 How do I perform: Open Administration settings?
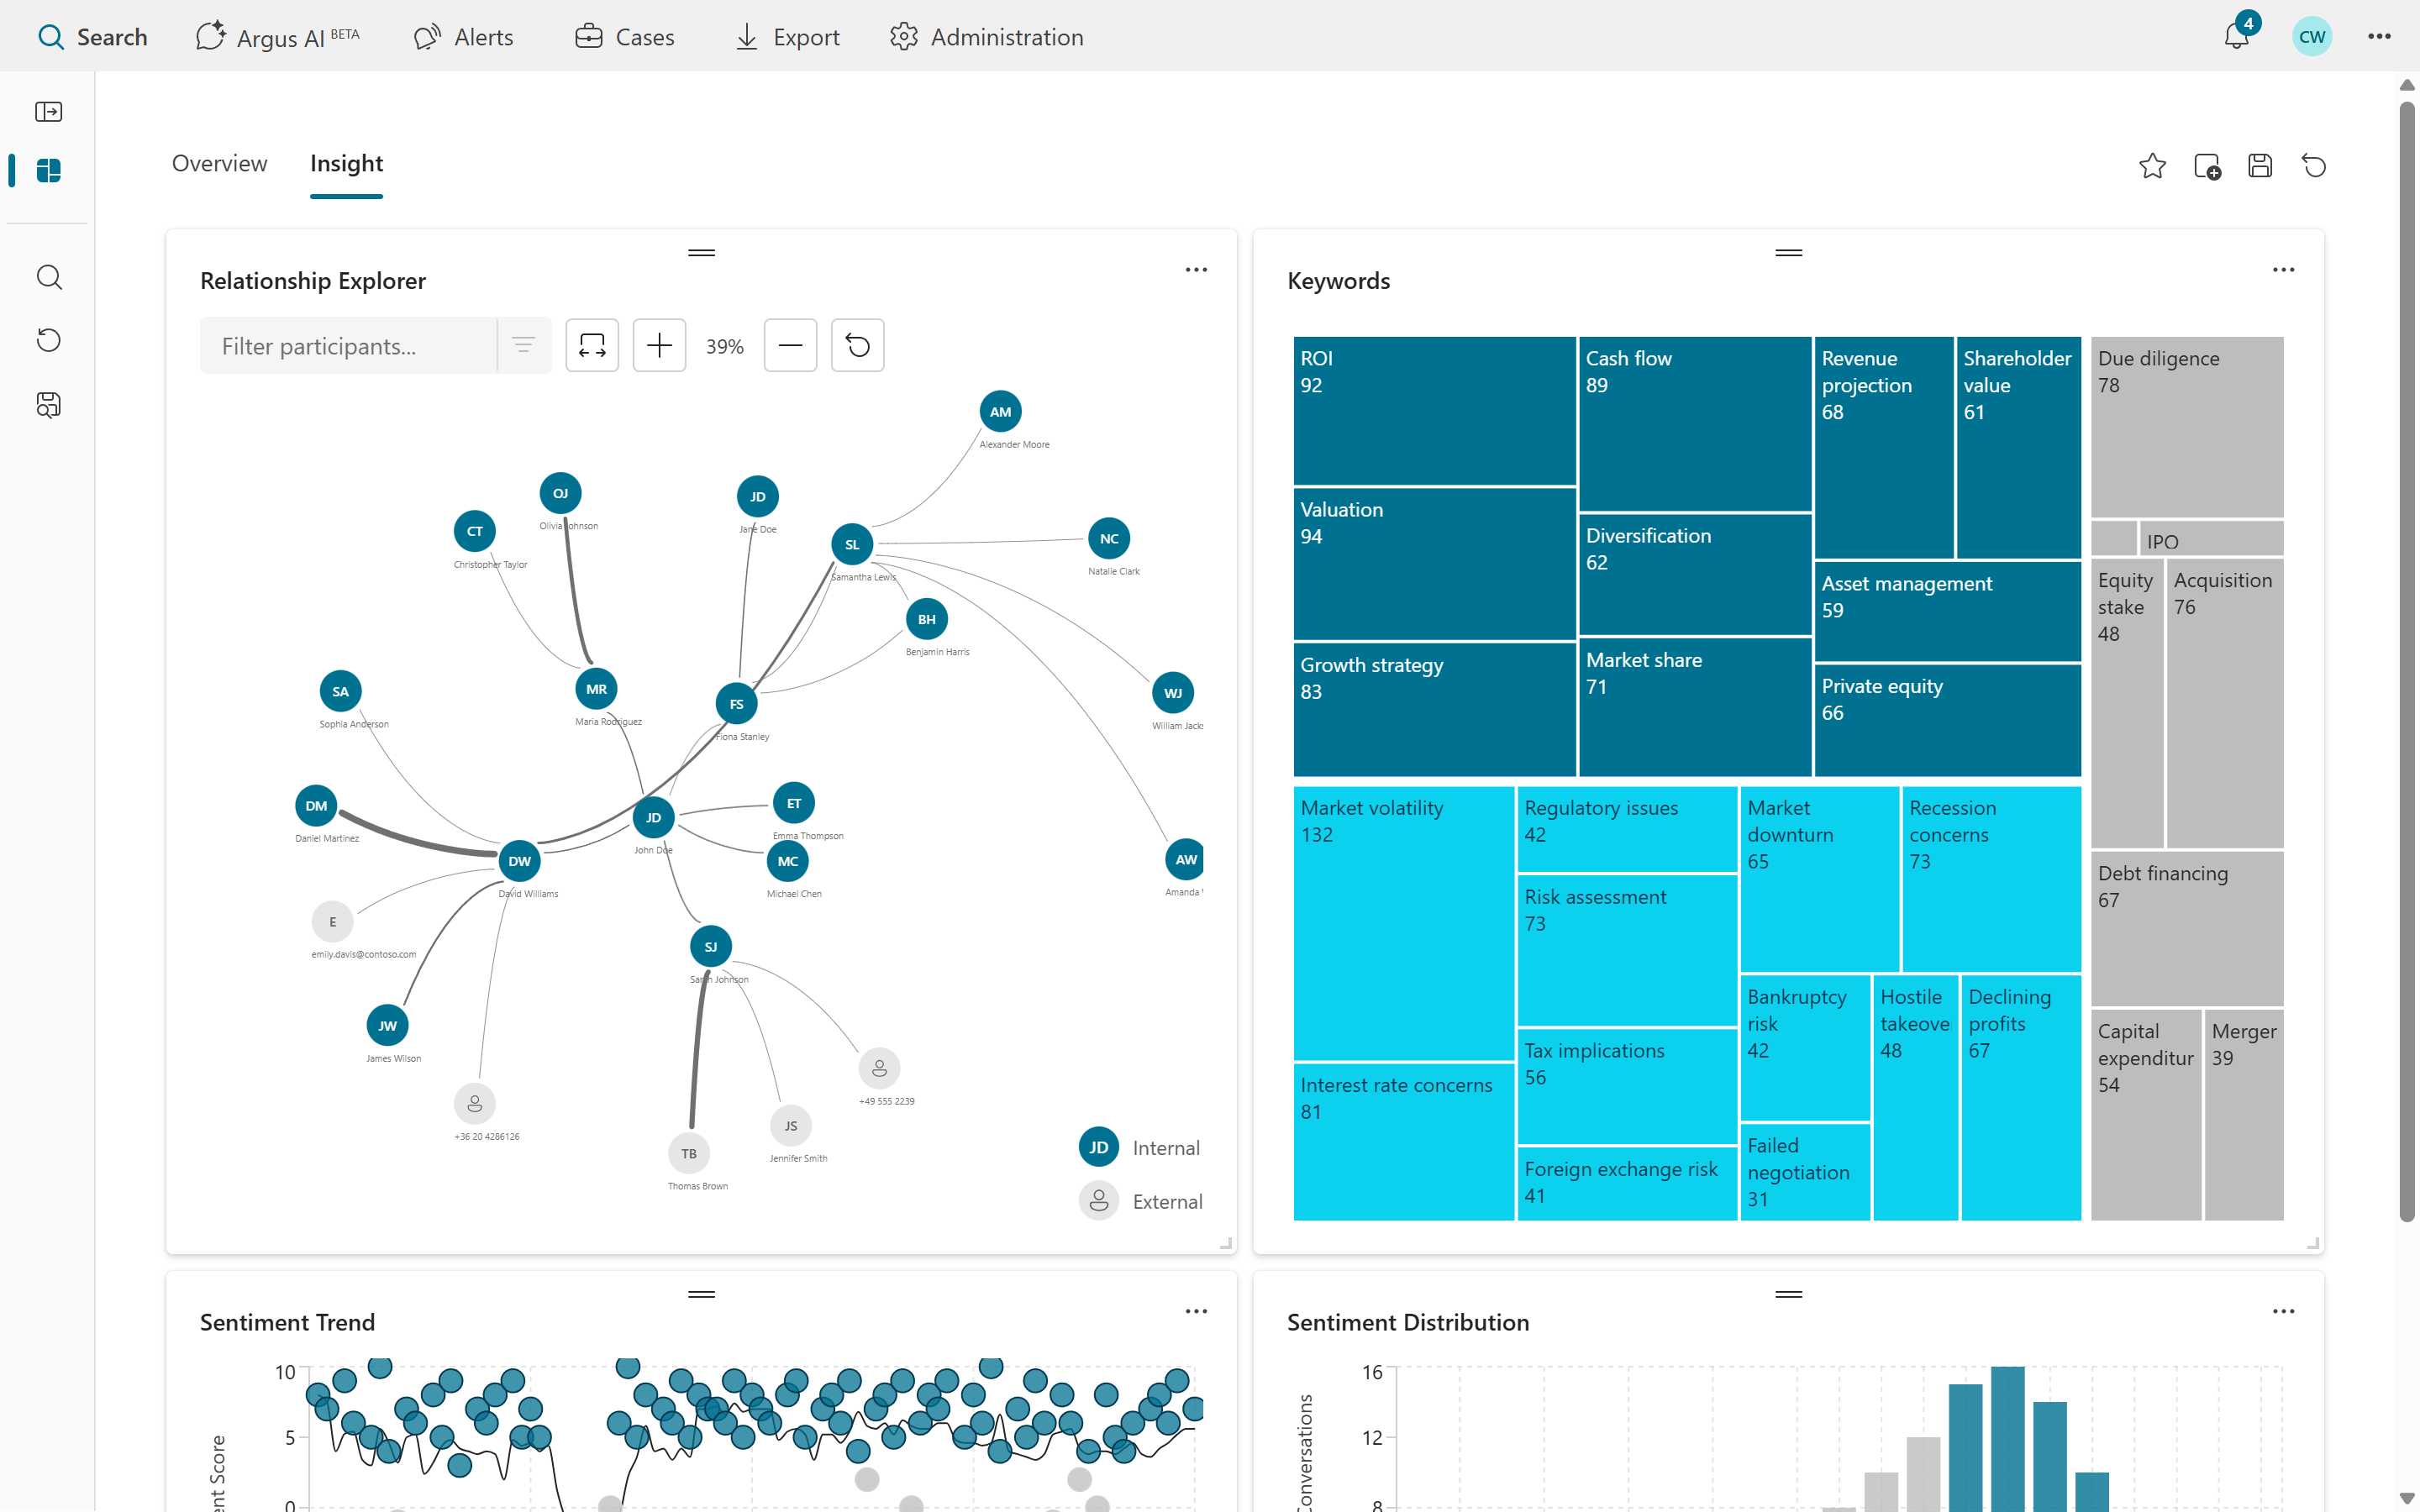tap(986, 37)
